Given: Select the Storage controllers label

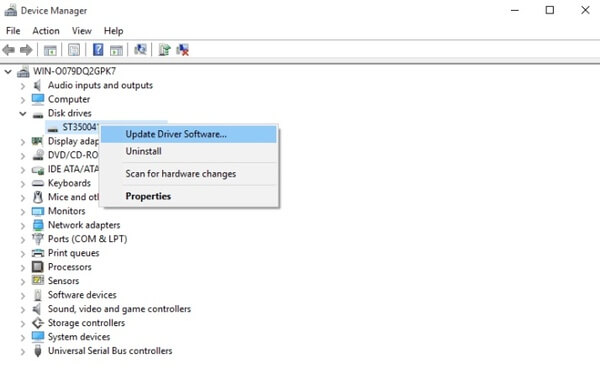Looking at the screenshot, I should pyautogui.click(x=86, y=323).
